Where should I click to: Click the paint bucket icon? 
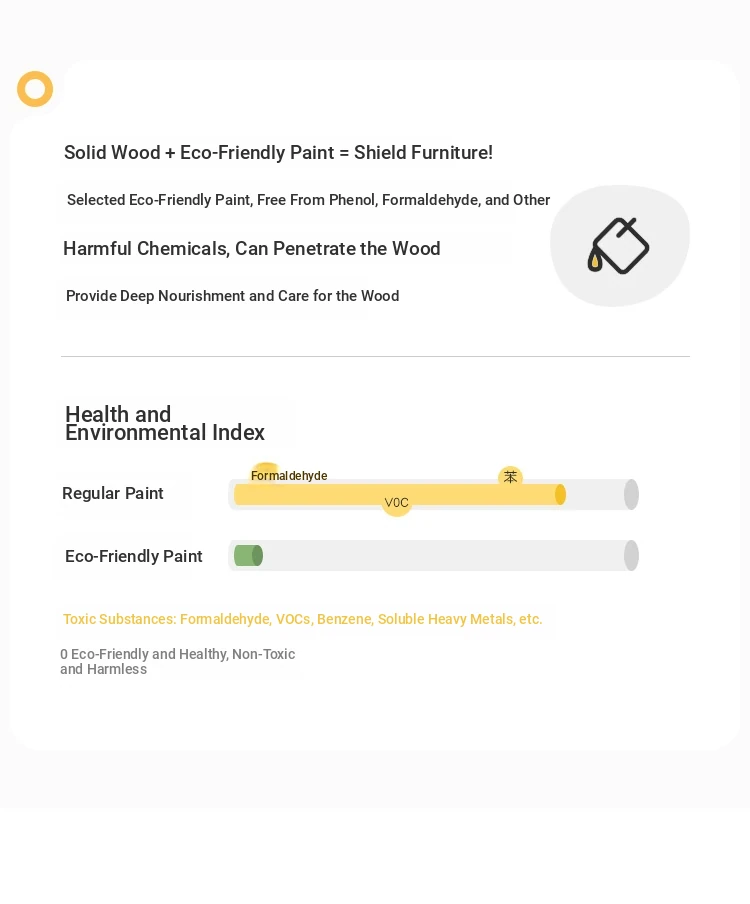tap(619, 246)
